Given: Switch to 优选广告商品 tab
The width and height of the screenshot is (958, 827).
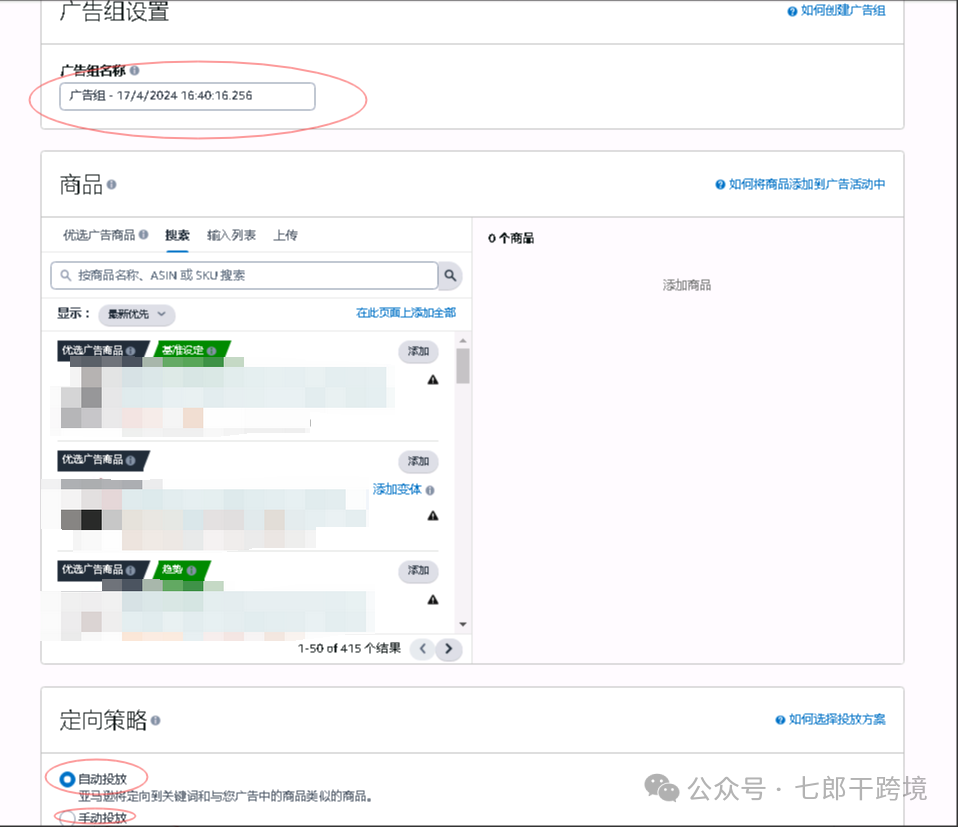Looking at the screenshot, I should tap(99, 235).
